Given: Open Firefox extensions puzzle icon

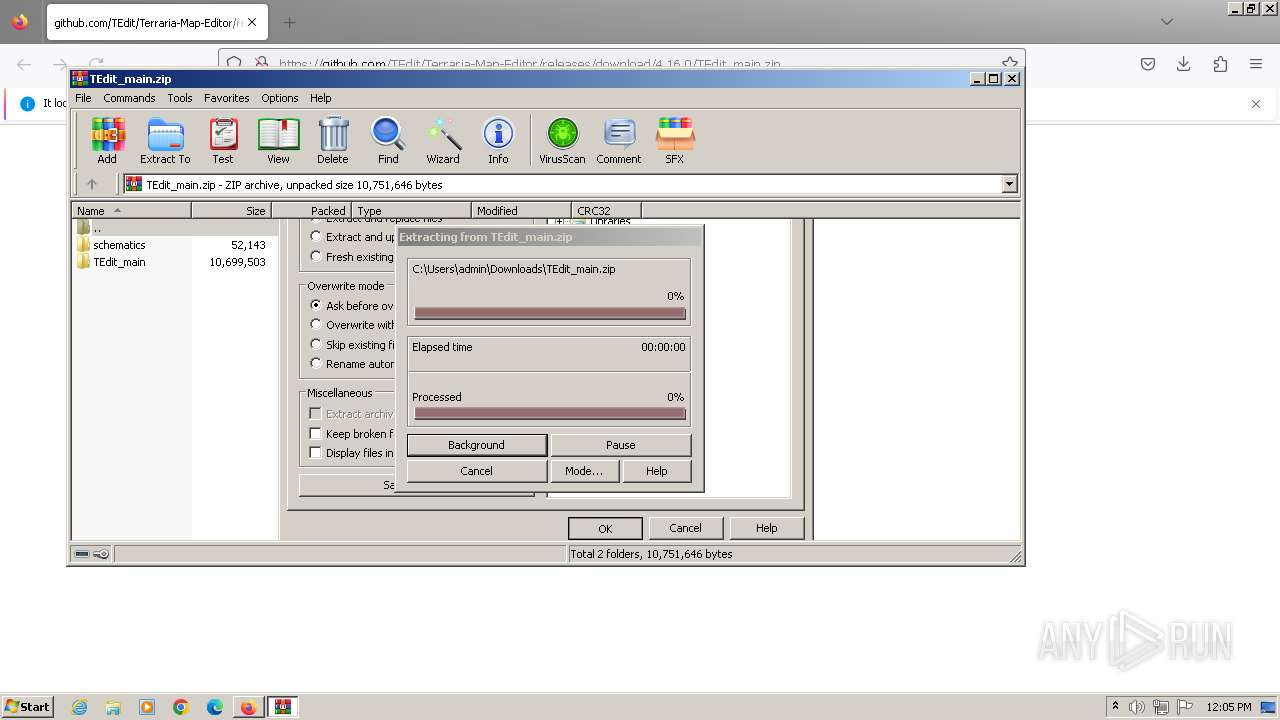Looking at the screenshot, I should coord(1220,64).
